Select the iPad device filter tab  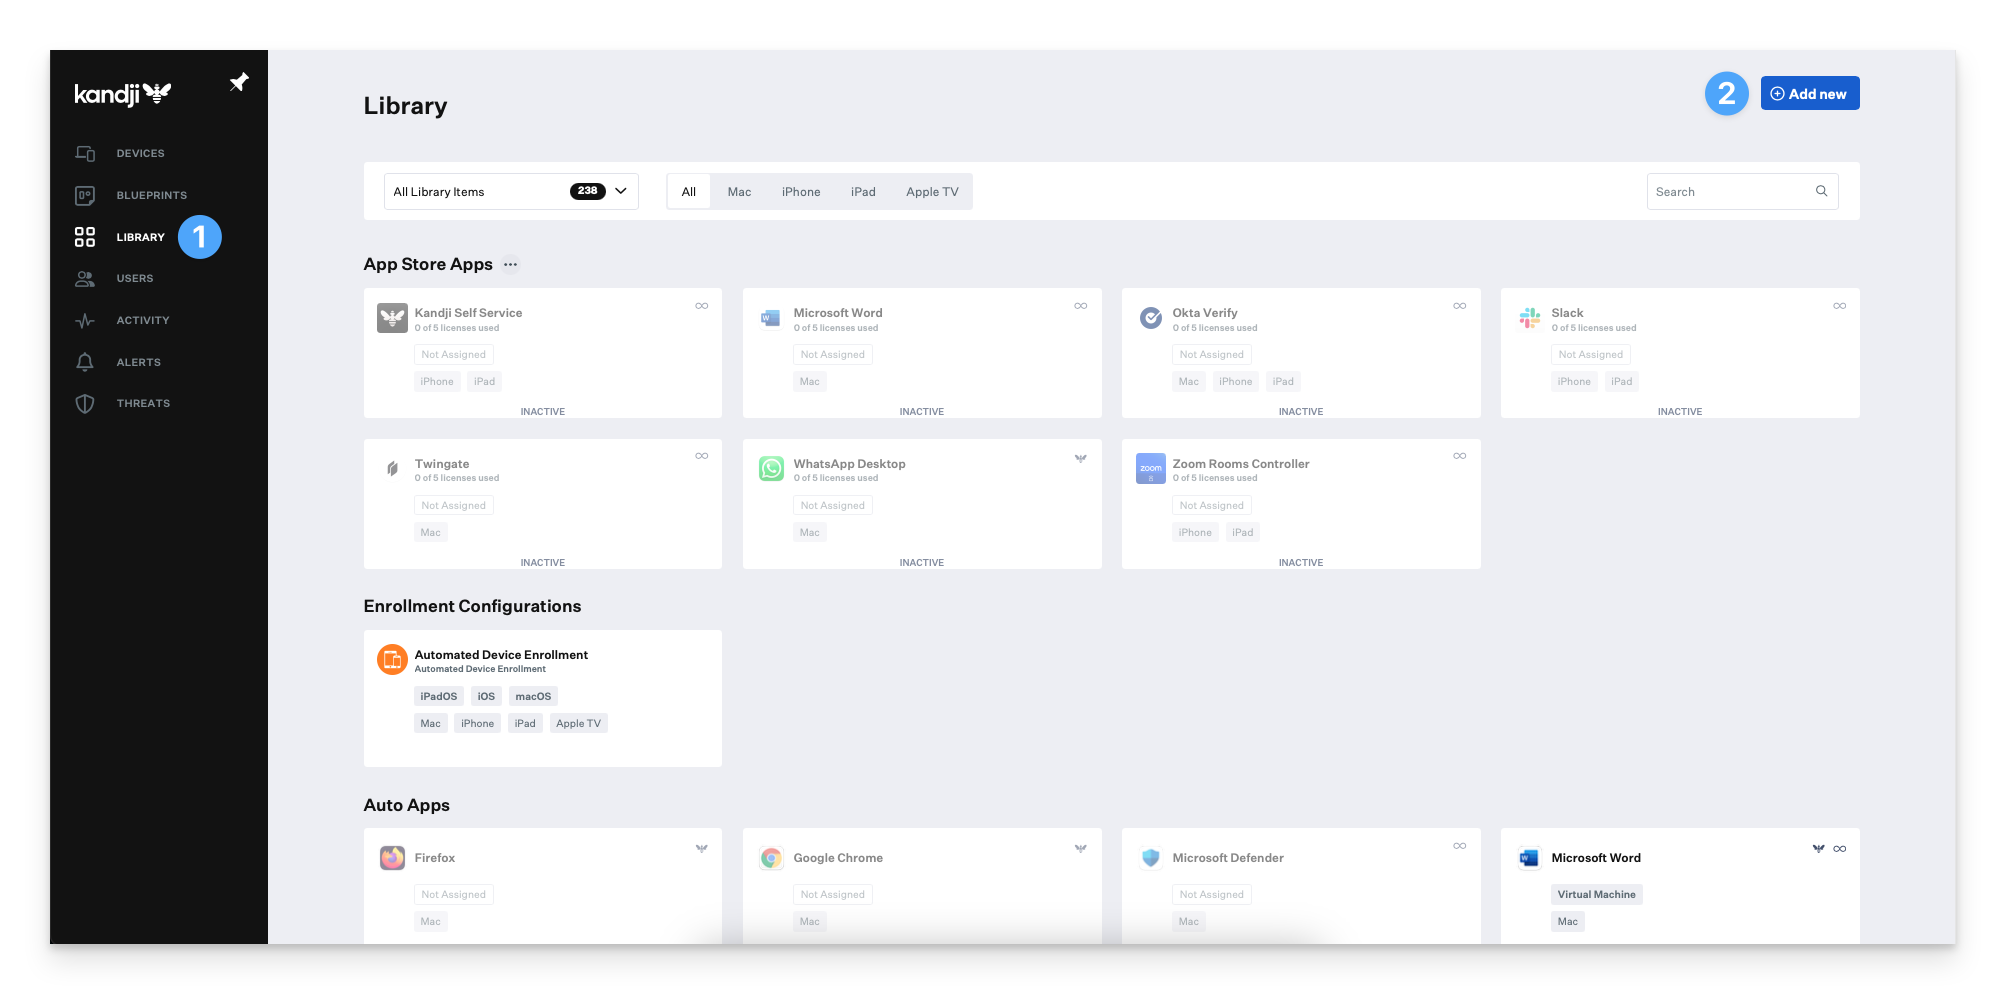click(863, 192)
